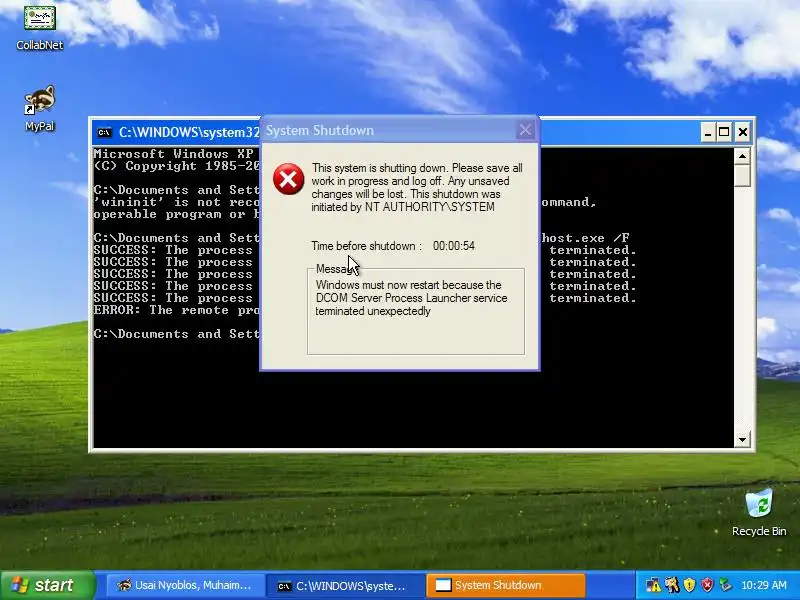800x600 pixels.
Task: Click the disabled close button on System Shutdown
Action: 526,130
